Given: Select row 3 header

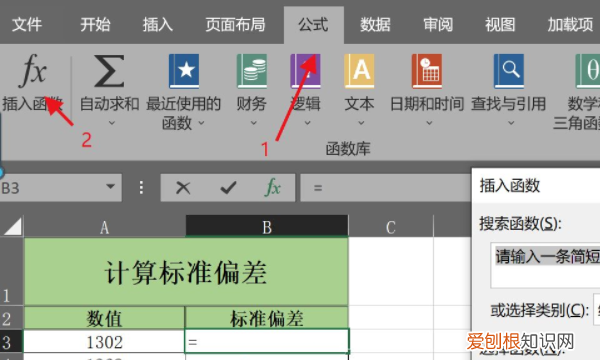Looking at the screenshot, I should coord(11,341).
